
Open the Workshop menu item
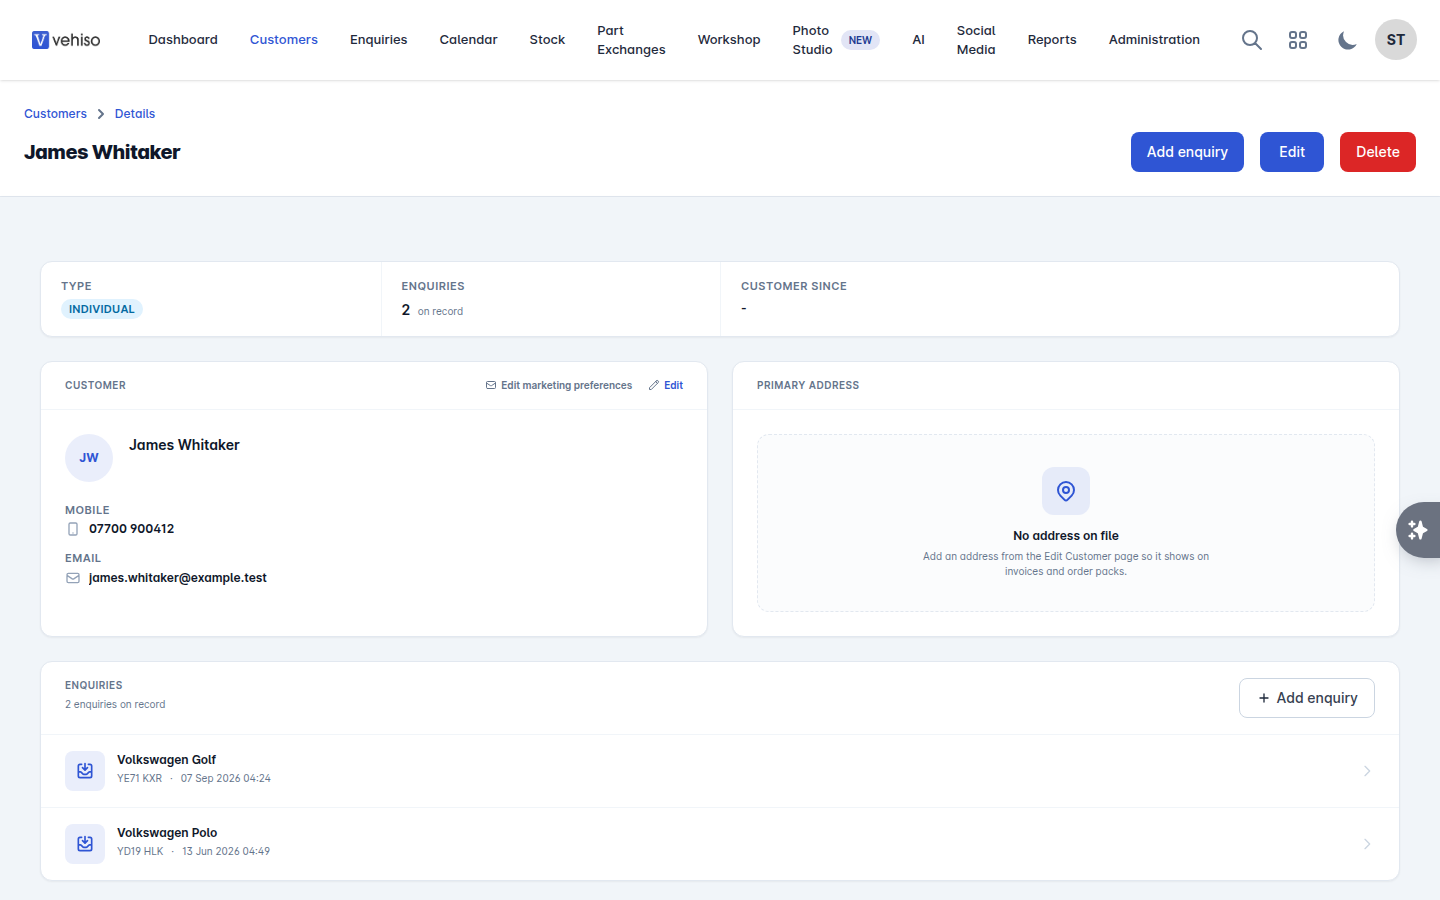coord(729,40)
